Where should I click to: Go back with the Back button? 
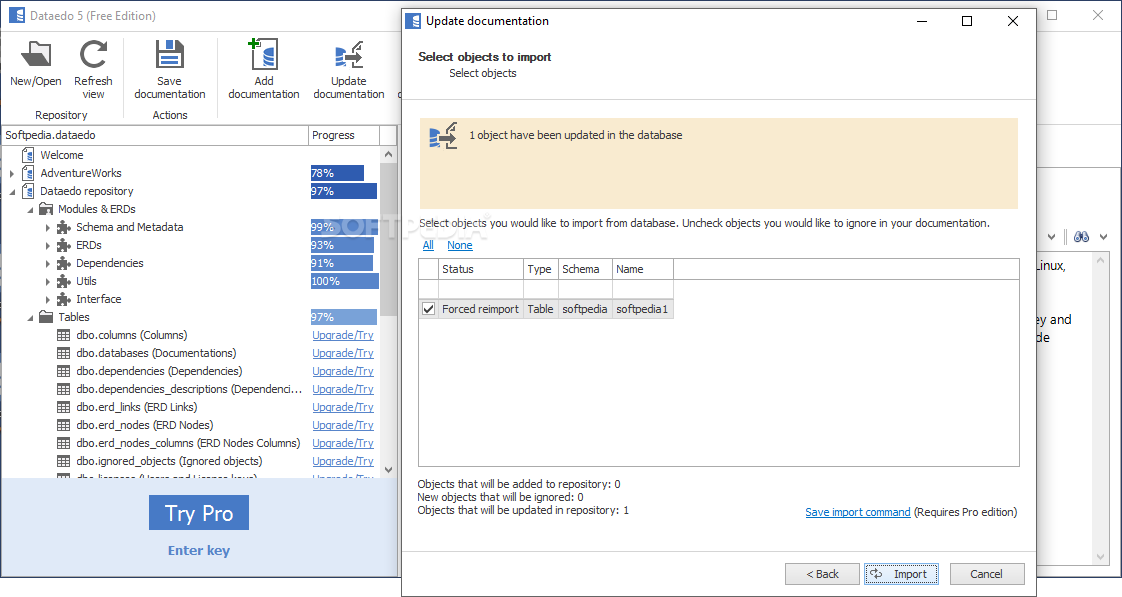[x=822, y=573]
